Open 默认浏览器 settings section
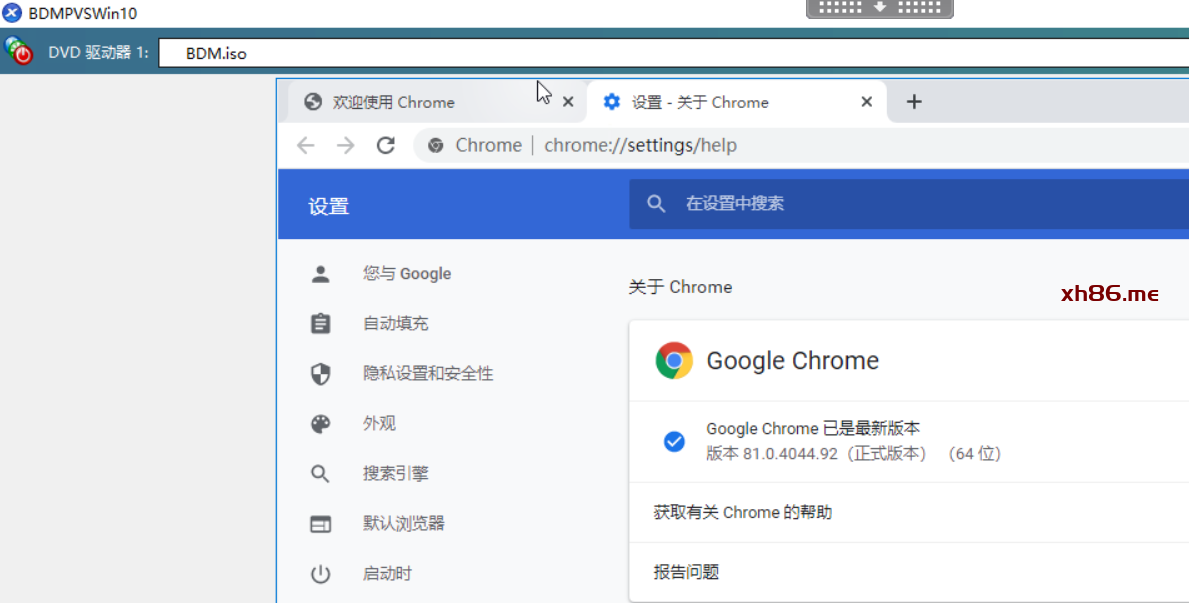 pyautogui.click(x=404, y=524)
